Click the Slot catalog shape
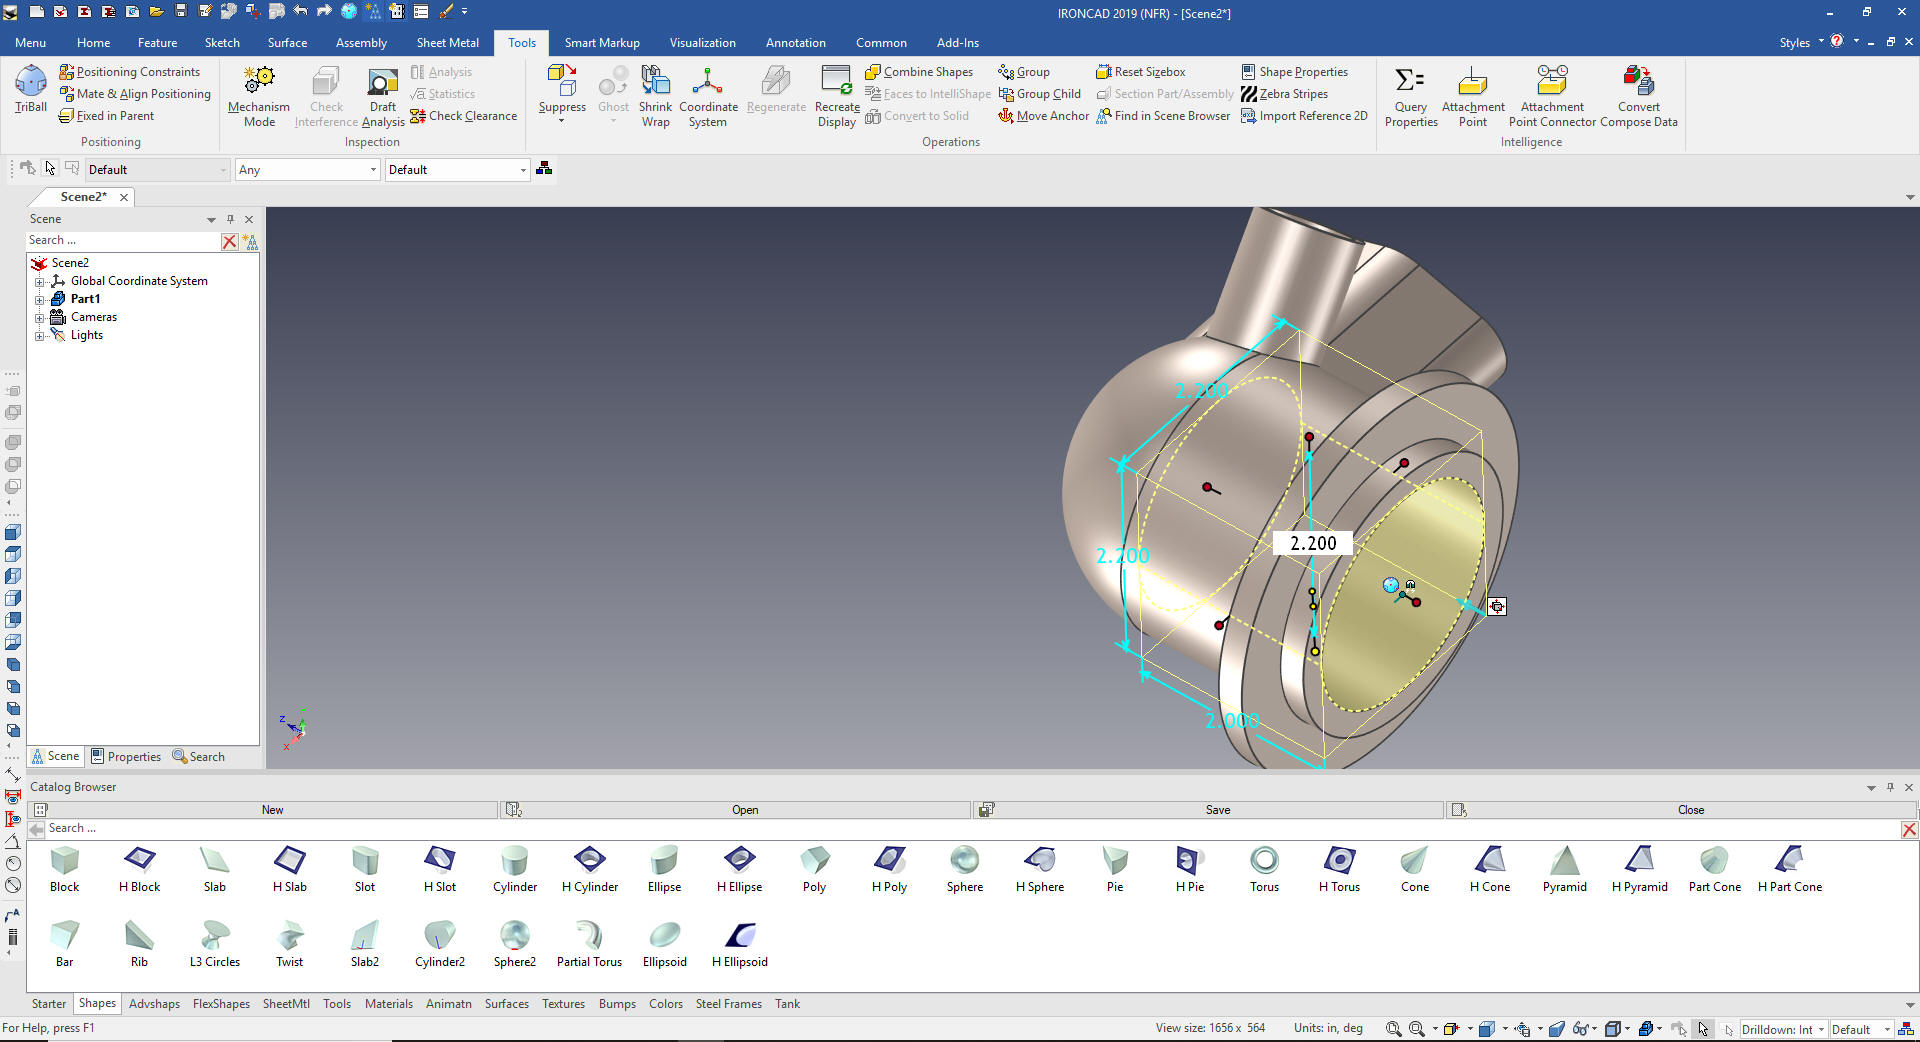1920x1042 pixels. (x=365, y=869)
